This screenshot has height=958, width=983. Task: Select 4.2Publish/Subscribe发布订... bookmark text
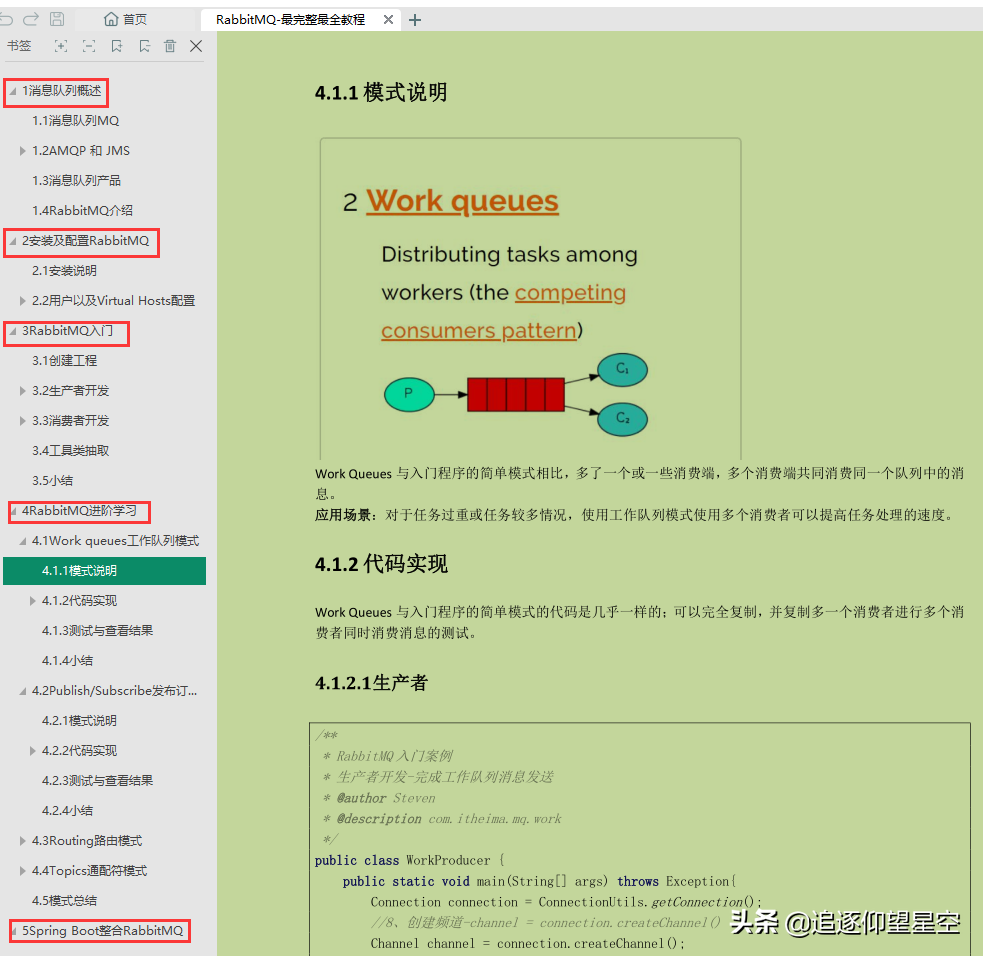click(x=114, y=691)
